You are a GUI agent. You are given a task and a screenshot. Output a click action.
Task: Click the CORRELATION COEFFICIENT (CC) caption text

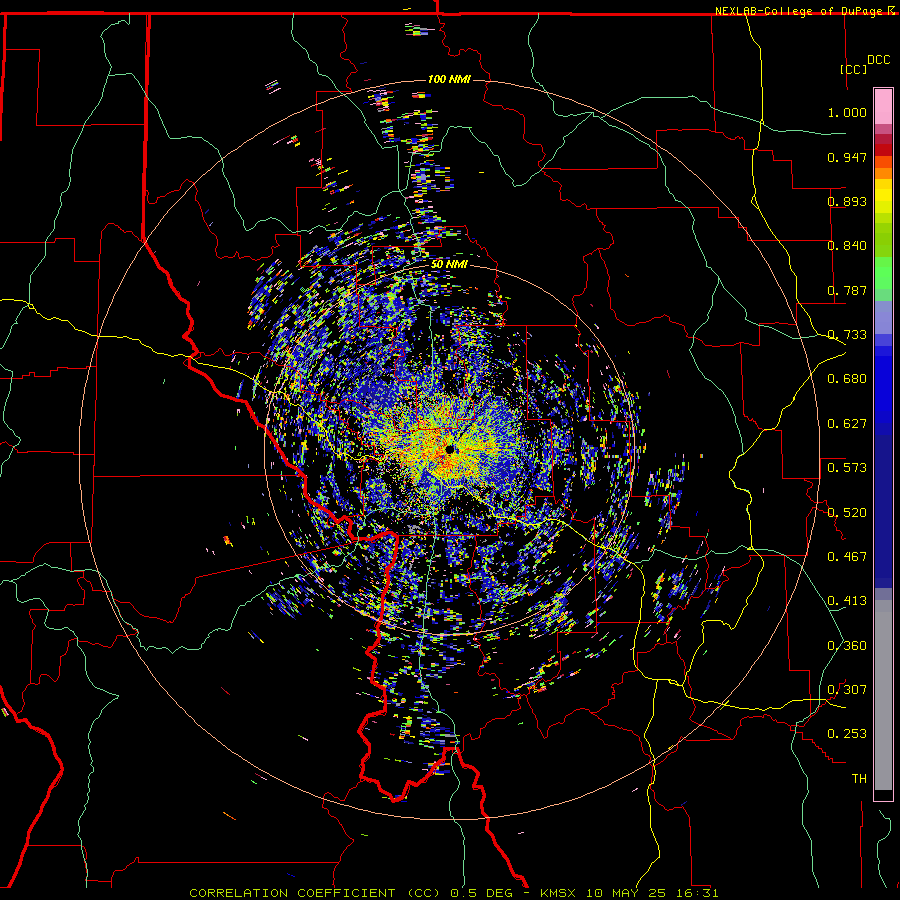[315, 893]
